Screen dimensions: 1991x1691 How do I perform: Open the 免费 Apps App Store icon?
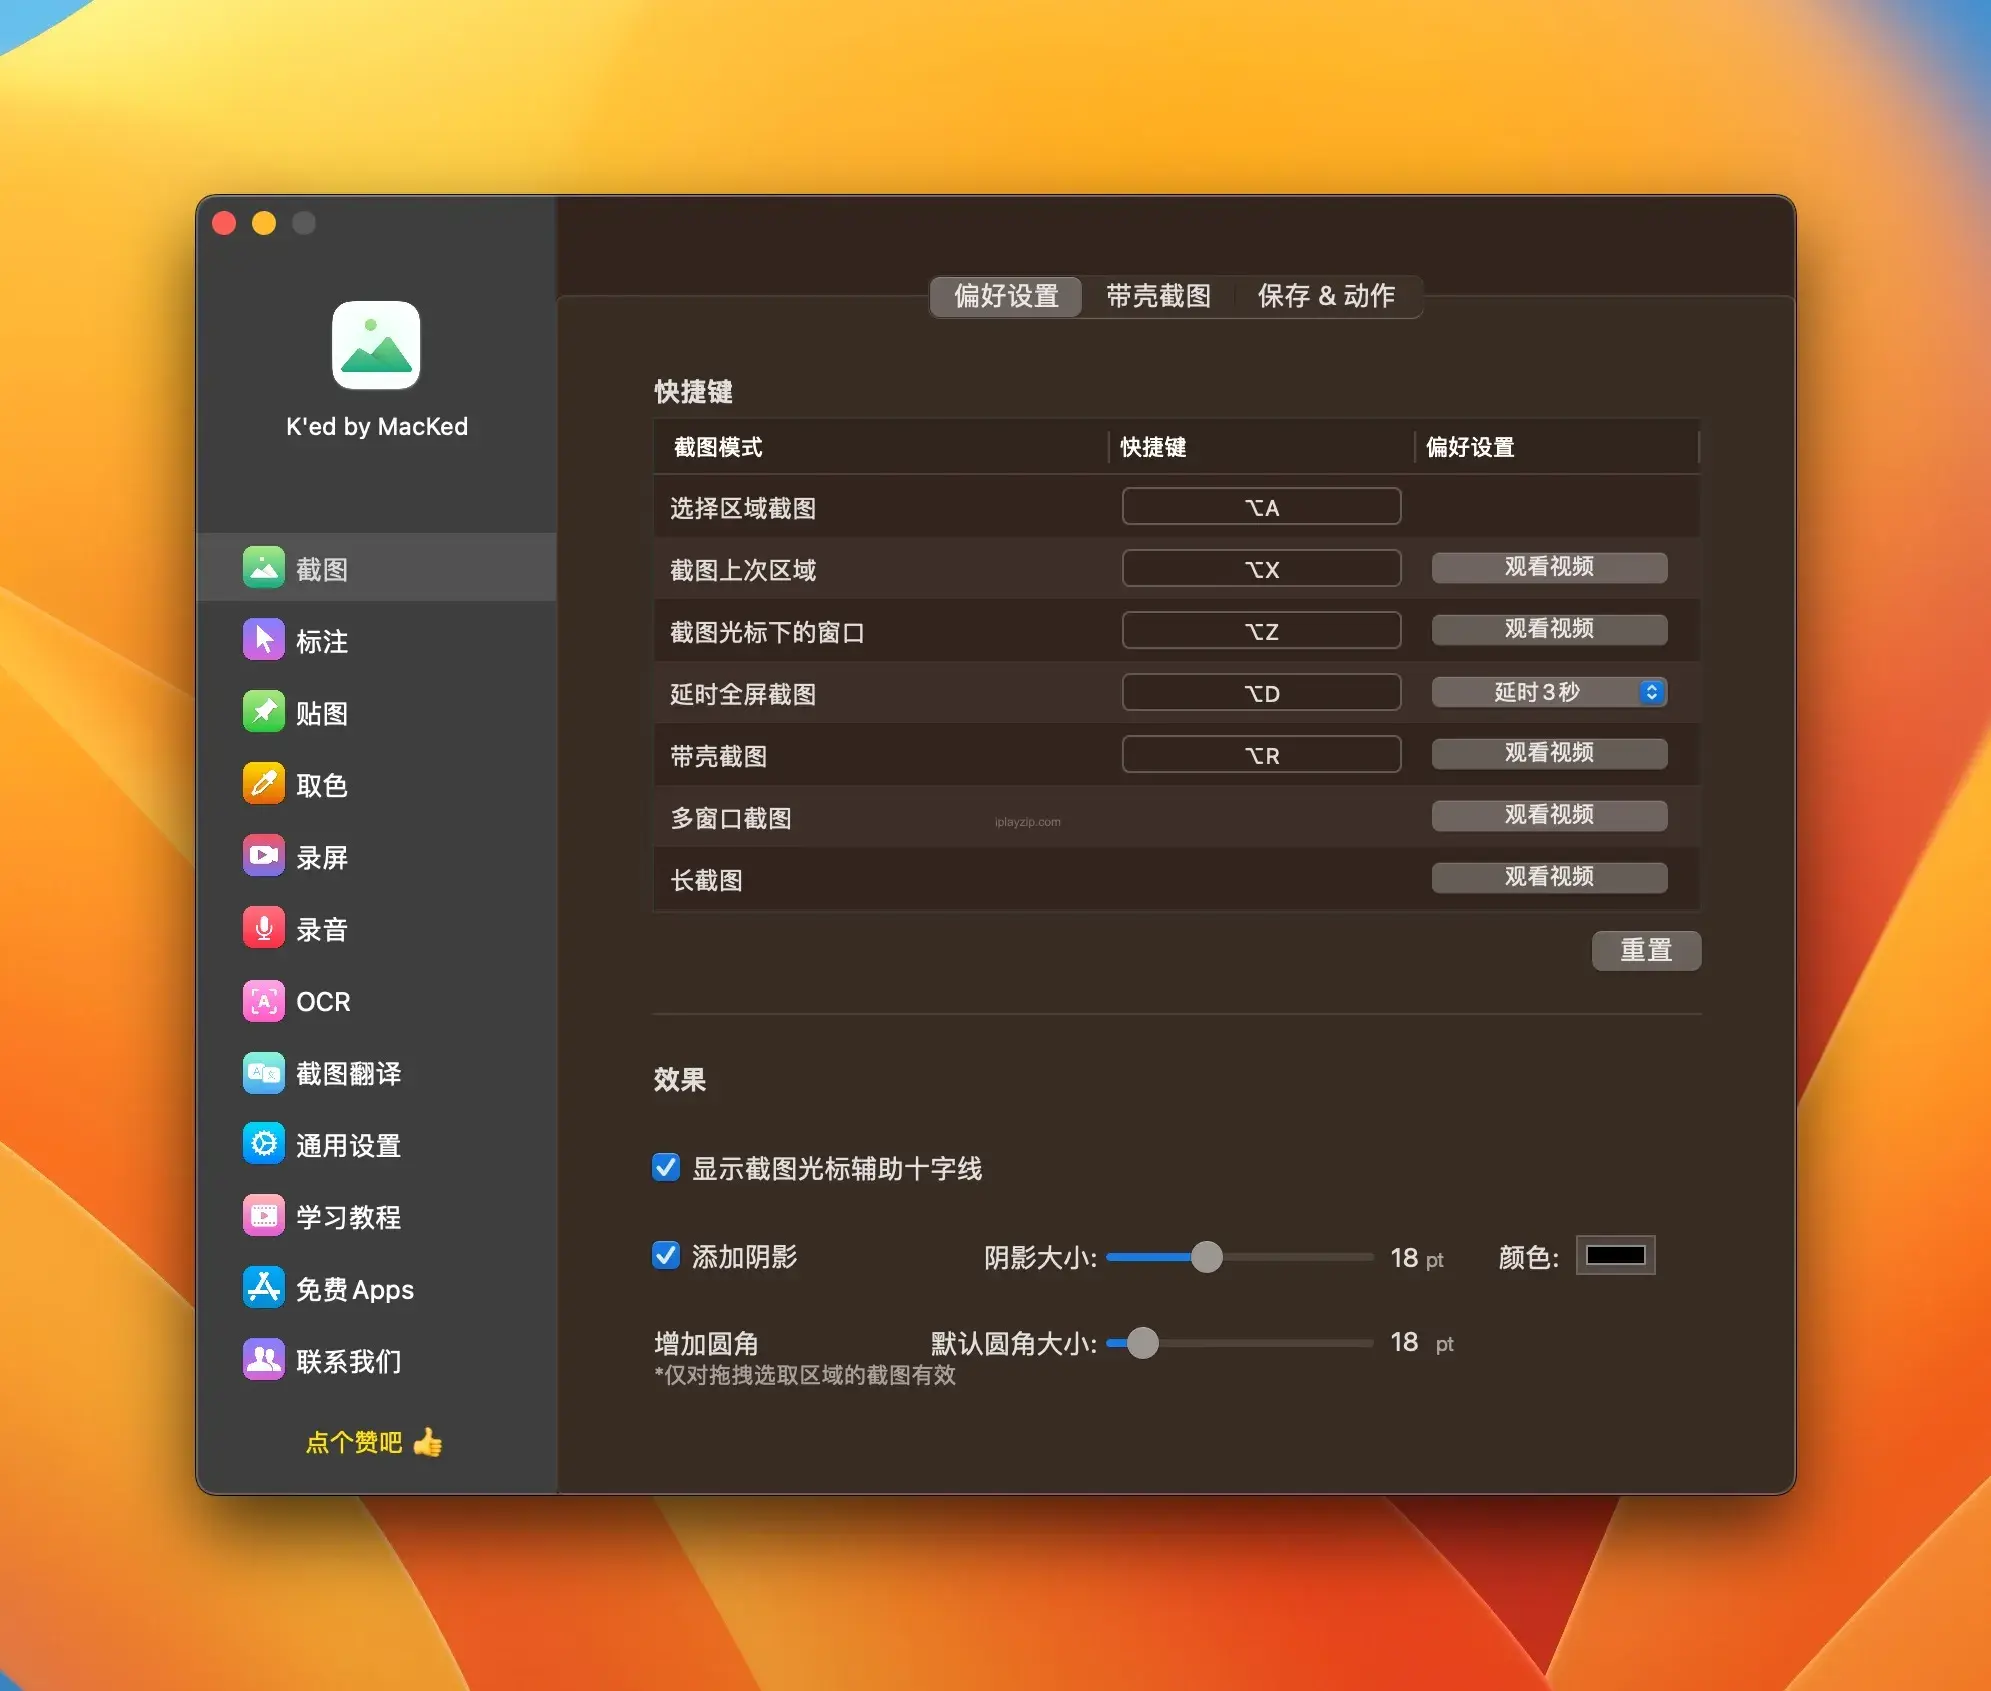pyautogui.click(x=264, y=1288)
